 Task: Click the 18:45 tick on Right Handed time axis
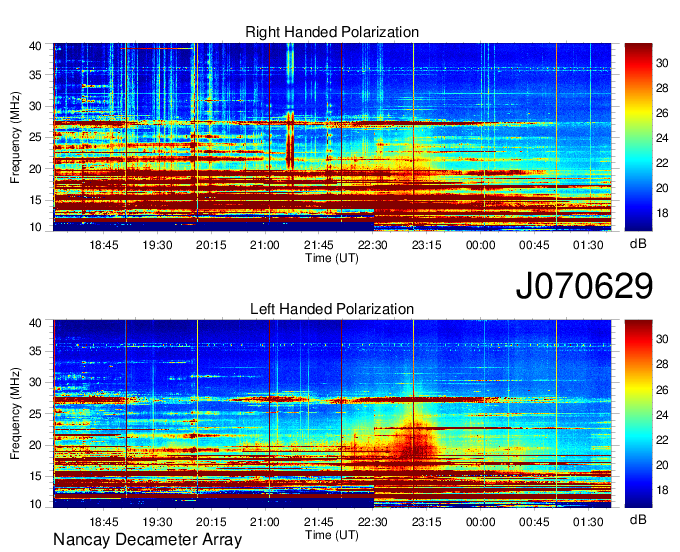tap(104, 245)
